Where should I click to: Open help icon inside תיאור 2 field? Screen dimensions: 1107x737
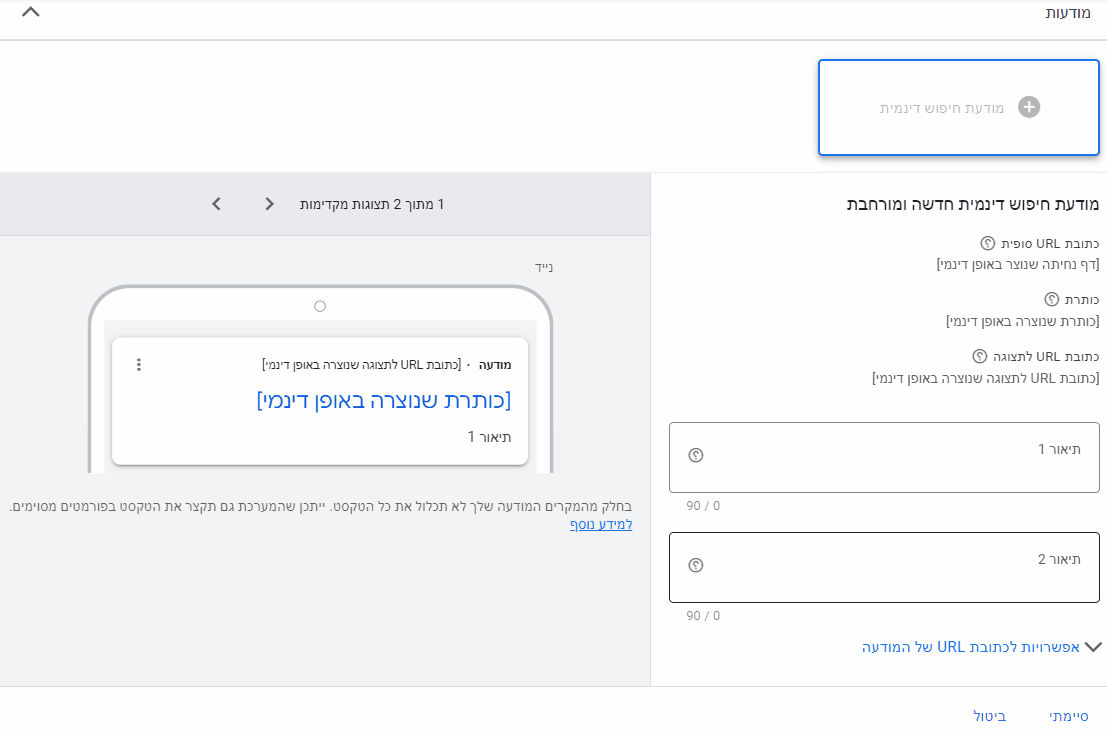[x=696, y=565]
